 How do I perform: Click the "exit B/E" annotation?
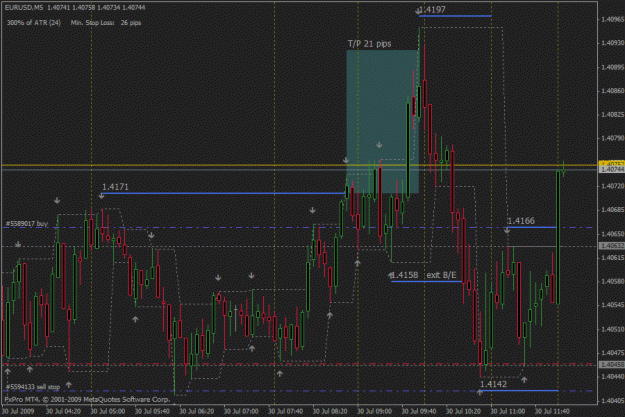point(441,275)
